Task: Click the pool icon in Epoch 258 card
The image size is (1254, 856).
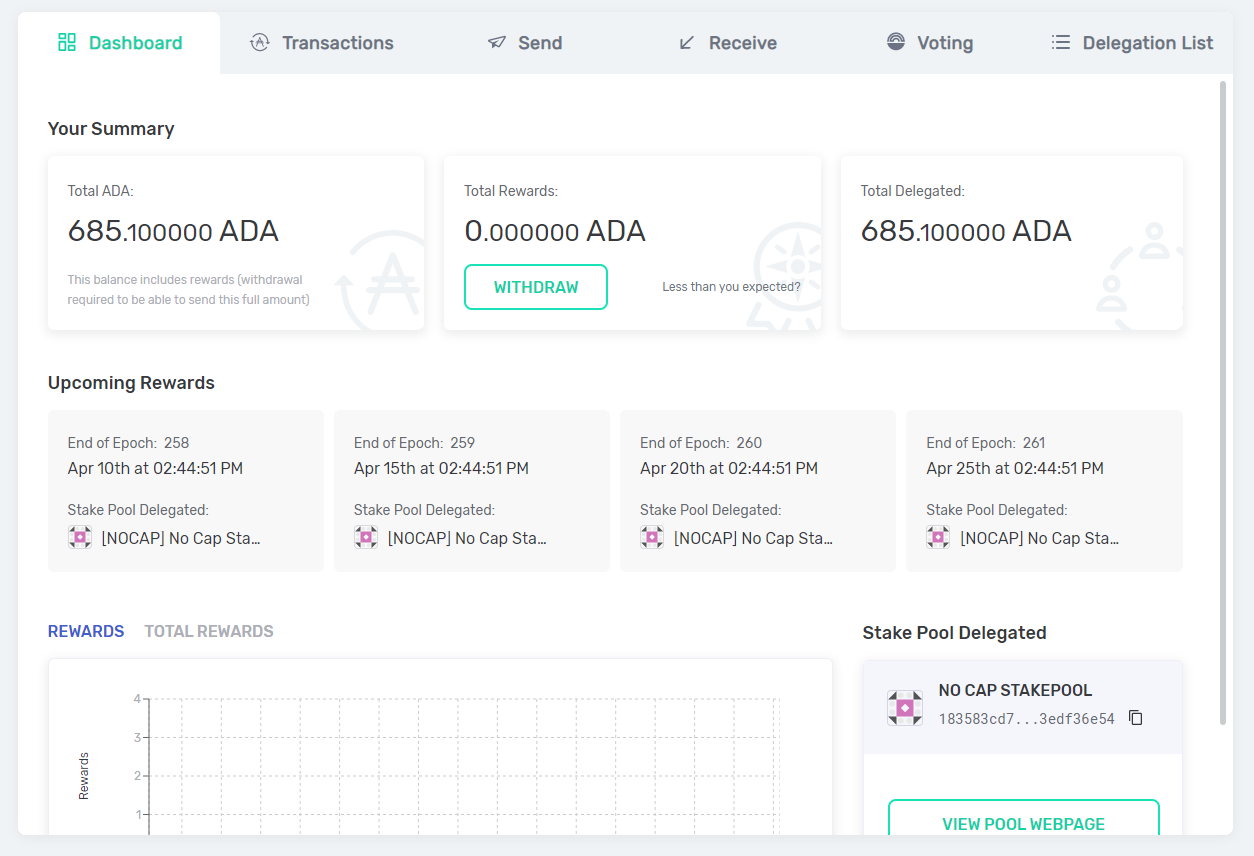Action: click(80, 537)
